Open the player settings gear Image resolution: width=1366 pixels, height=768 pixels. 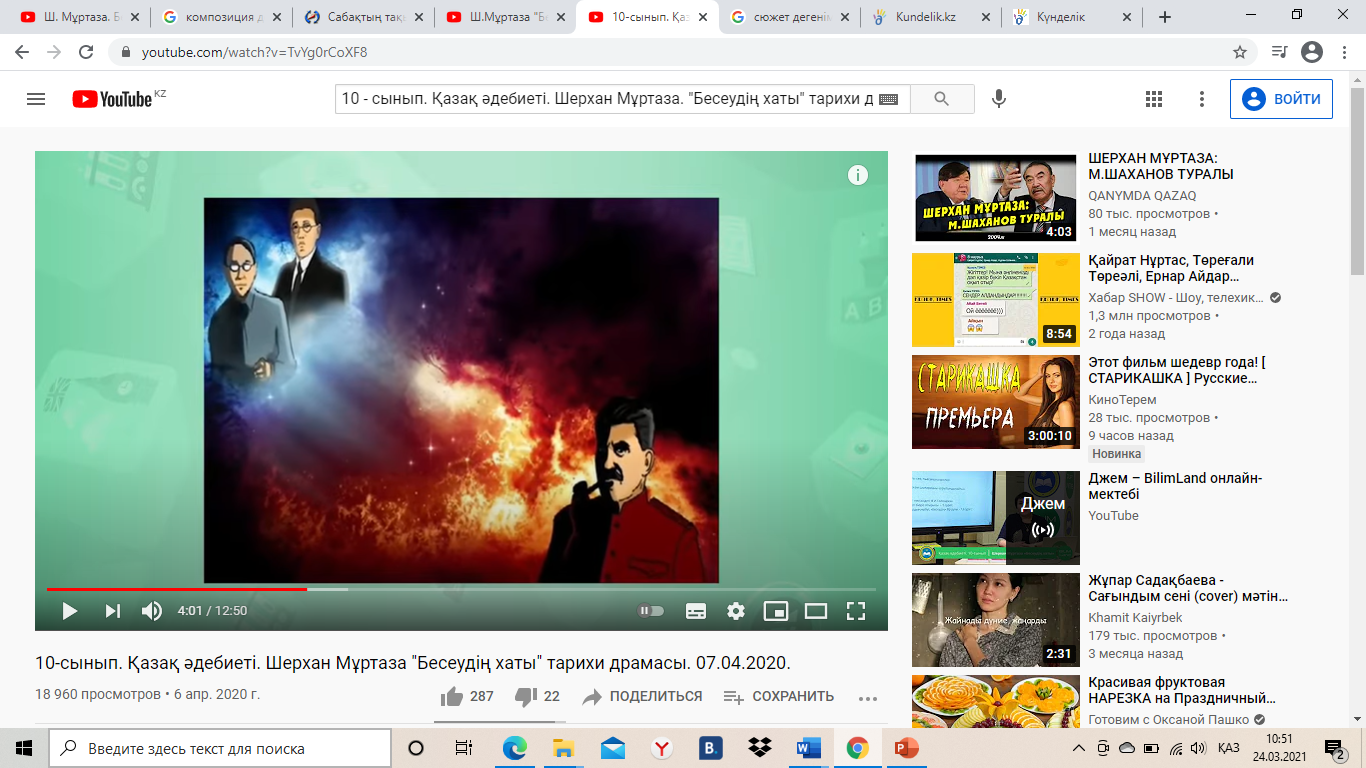[736, 611]
